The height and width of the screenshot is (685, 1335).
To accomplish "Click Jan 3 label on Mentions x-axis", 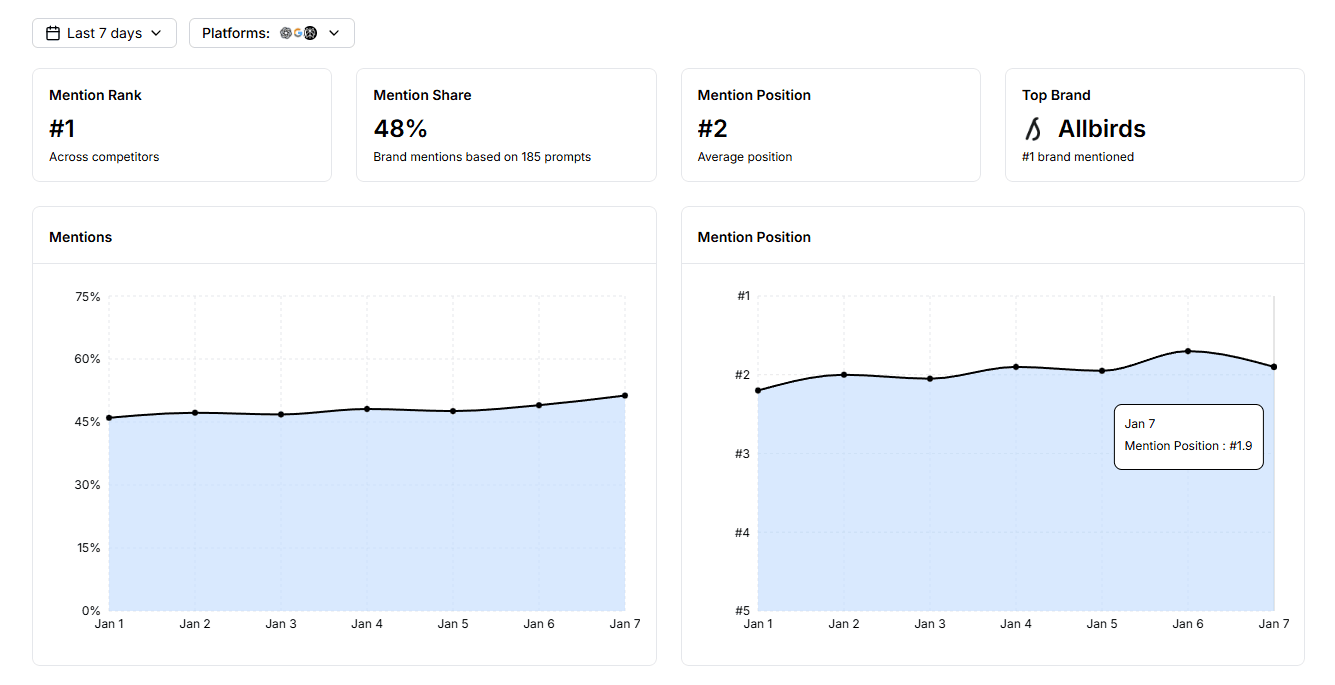I will pyautogui.click(x=281, y=624).
